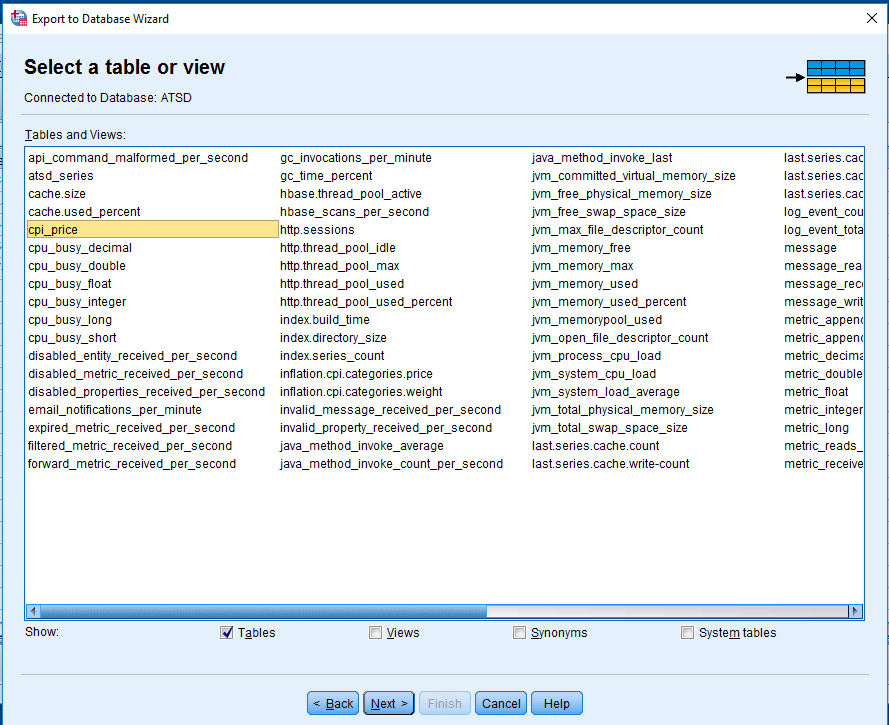Screen dimensions: 889x725
Task: Enable the System tables checkbox
Action: (687, 632)
